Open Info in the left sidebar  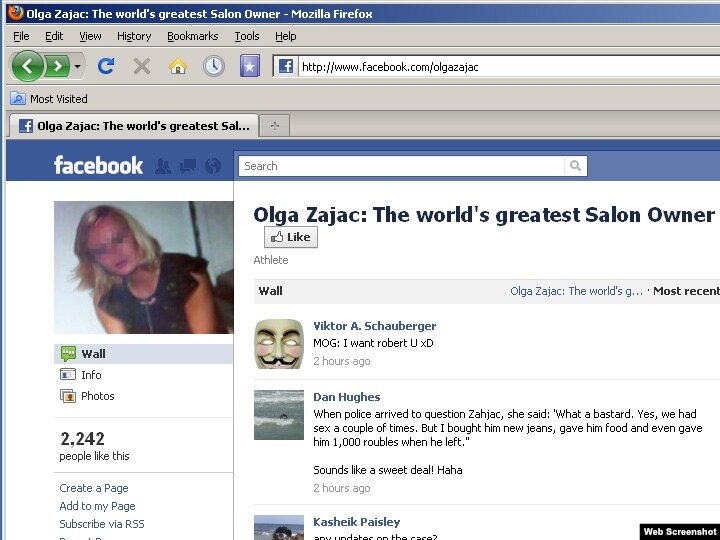click(91, 375)
